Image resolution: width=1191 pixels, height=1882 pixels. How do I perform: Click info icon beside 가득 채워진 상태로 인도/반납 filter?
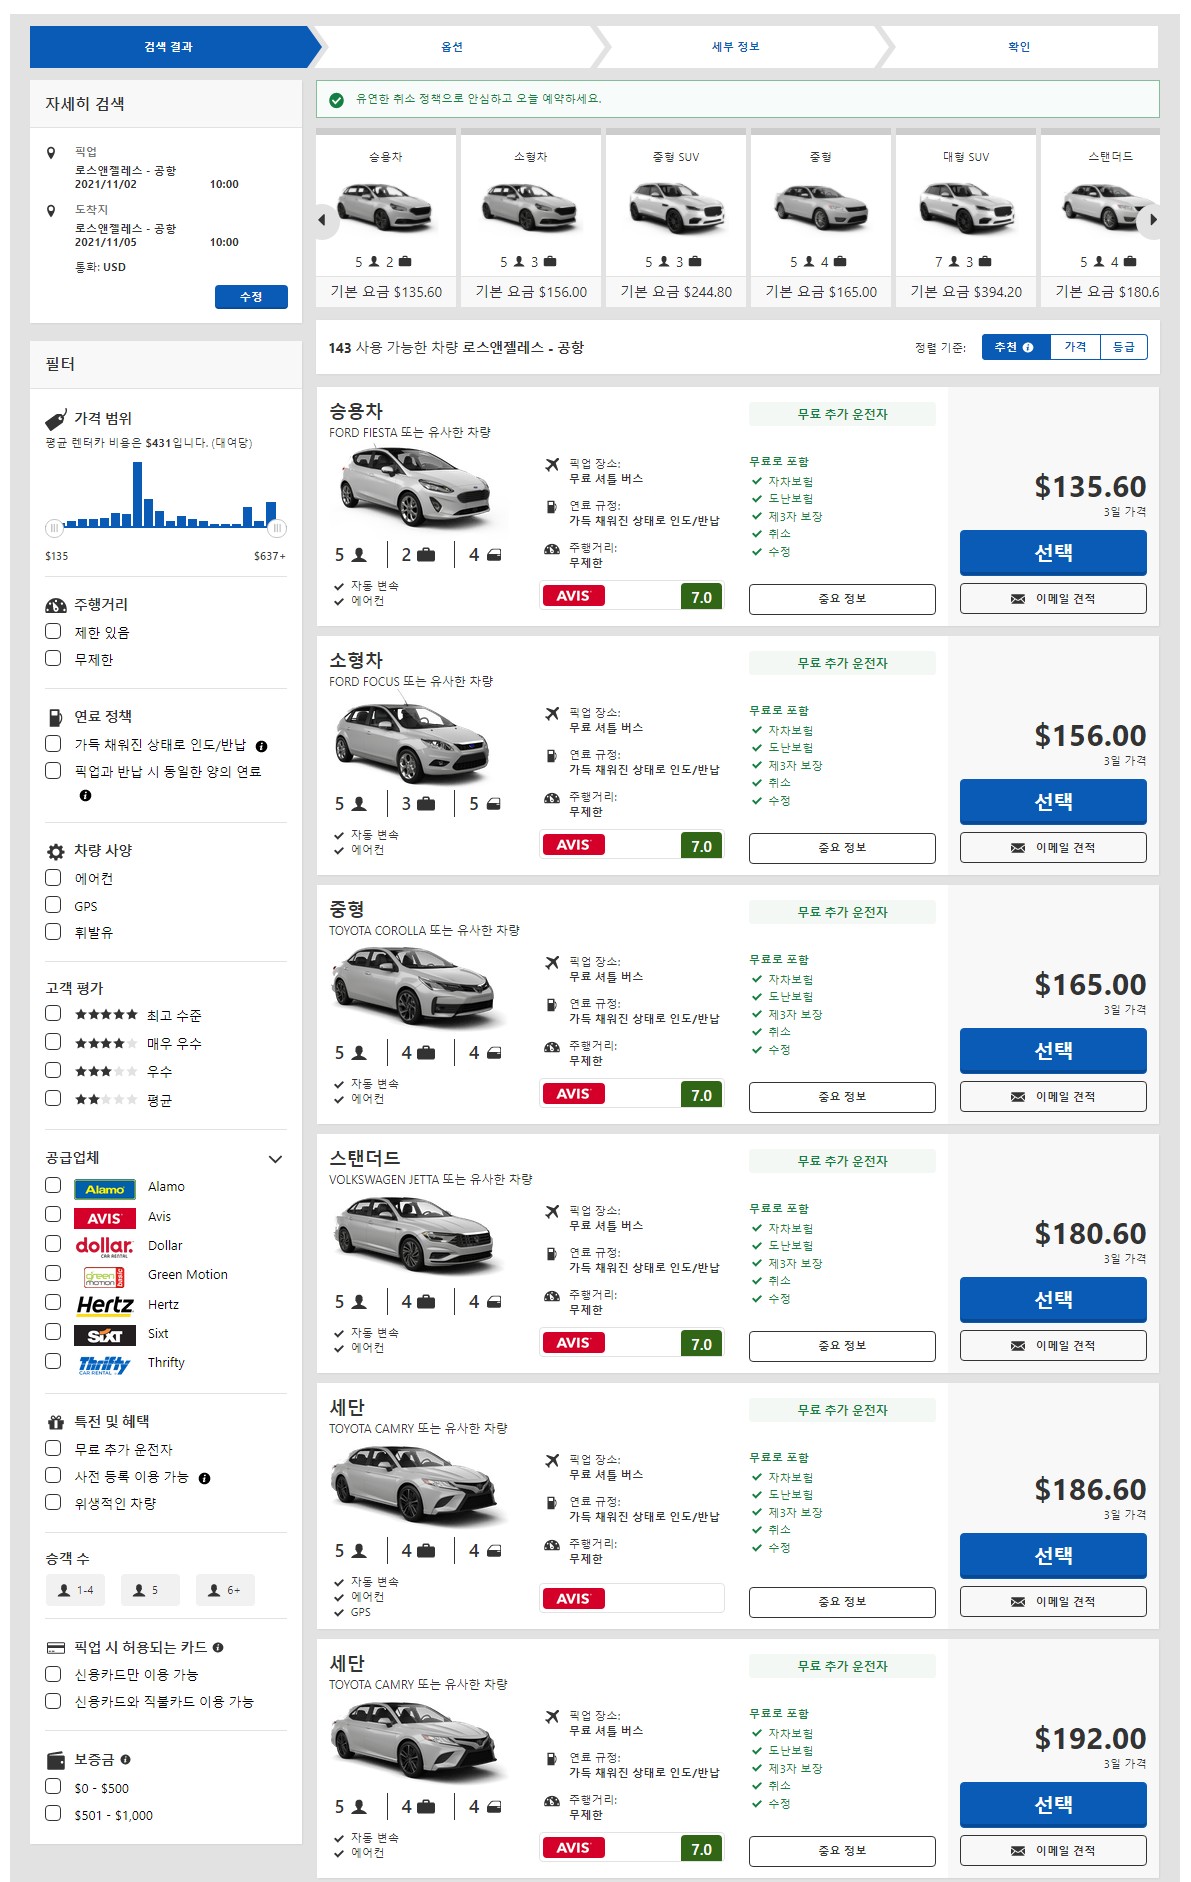261,746
